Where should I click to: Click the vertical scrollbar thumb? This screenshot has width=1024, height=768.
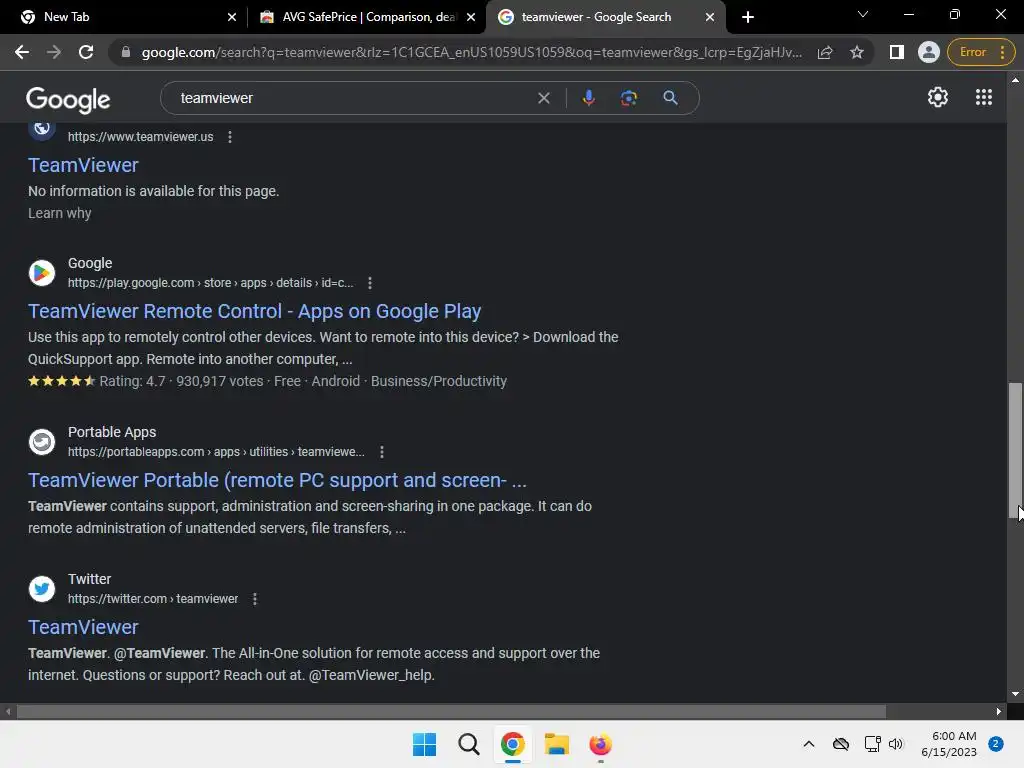pos(1015,451)
